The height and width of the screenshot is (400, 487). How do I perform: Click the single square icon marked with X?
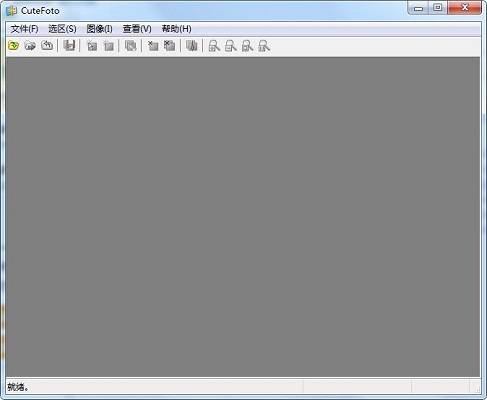point(153,46)
